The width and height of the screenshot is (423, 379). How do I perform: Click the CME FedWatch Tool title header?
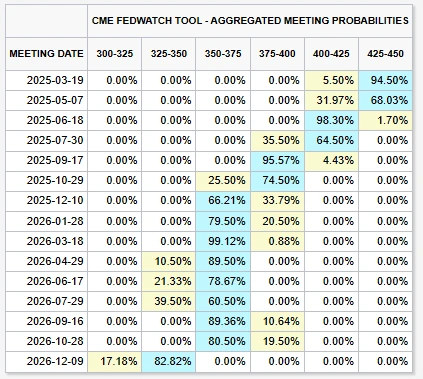(x=250, y=21)
